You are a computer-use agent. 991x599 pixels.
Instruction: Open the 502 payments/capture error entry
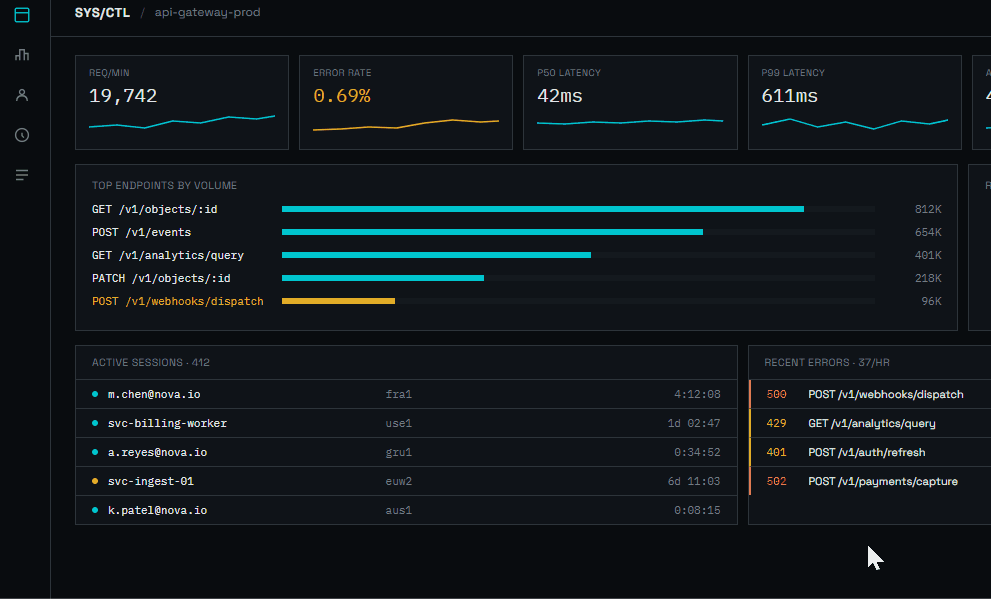click(870, 481)
